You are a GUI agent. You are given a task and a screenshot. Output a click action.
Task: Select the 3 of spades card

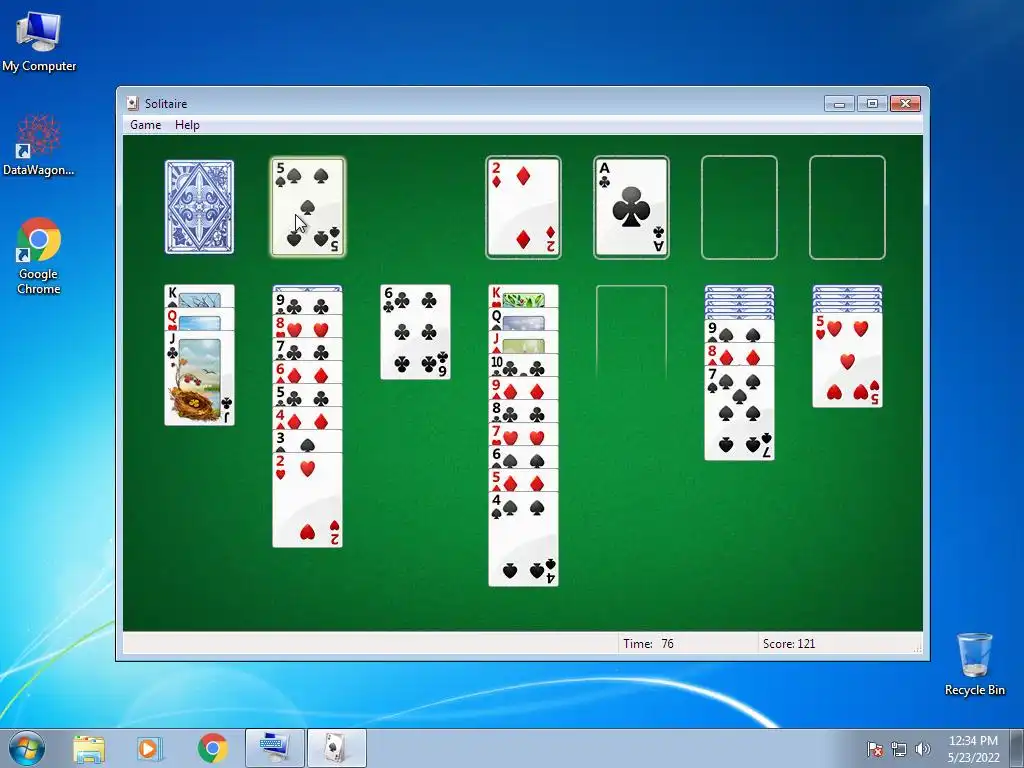pyautogui.click(x=308, y=442)
